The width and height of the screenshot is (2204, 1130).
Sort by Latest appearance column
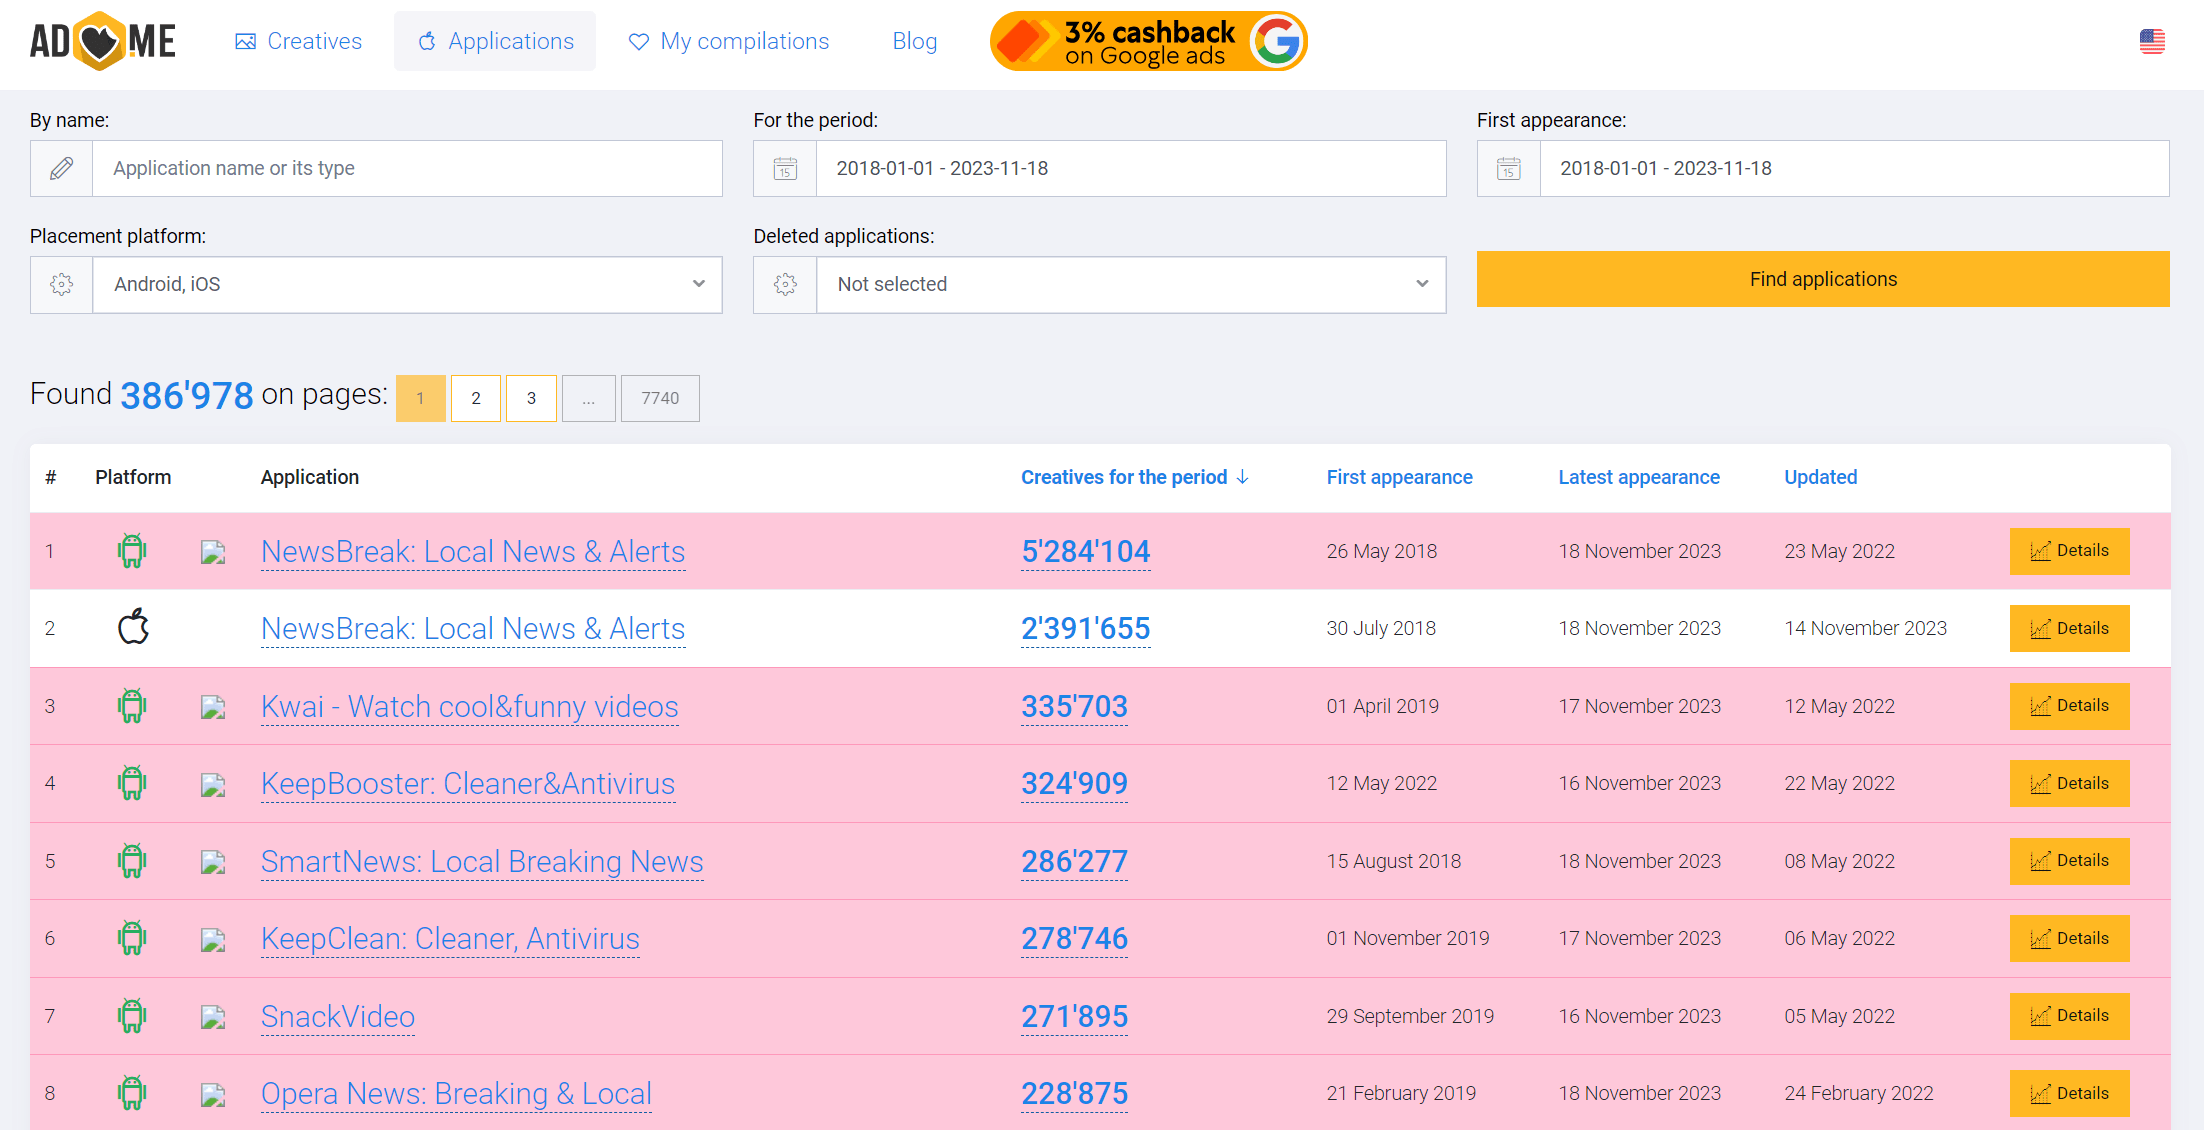pyautogui.click(x=1639, y=477)
